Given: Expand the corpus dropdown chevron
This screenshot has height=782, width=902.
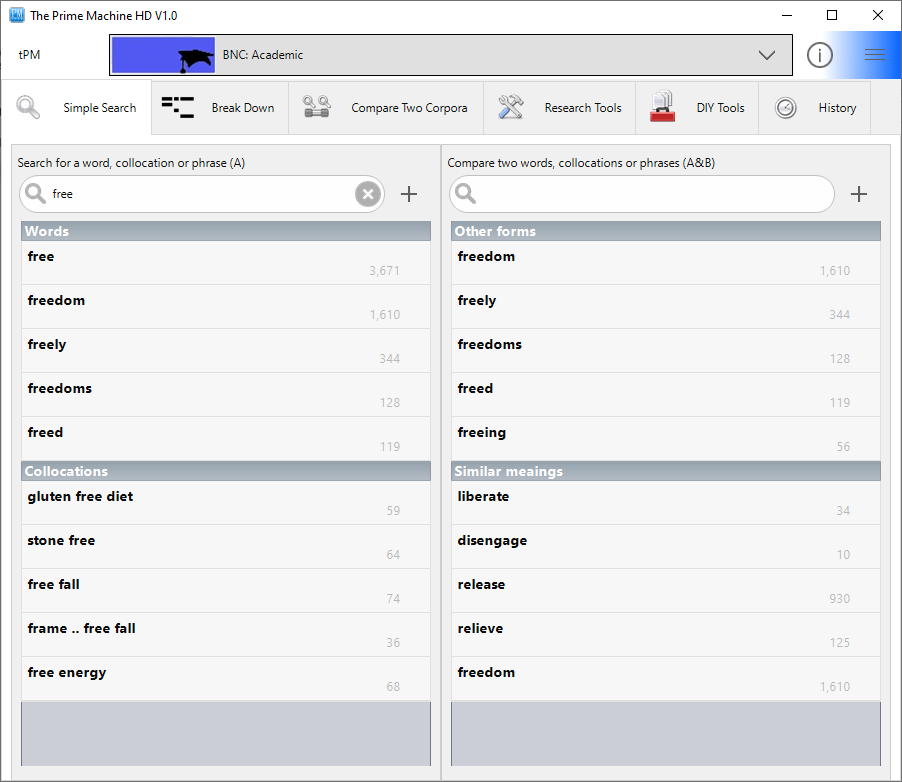Looking at the screenshot, I should [x=766, y=55].
